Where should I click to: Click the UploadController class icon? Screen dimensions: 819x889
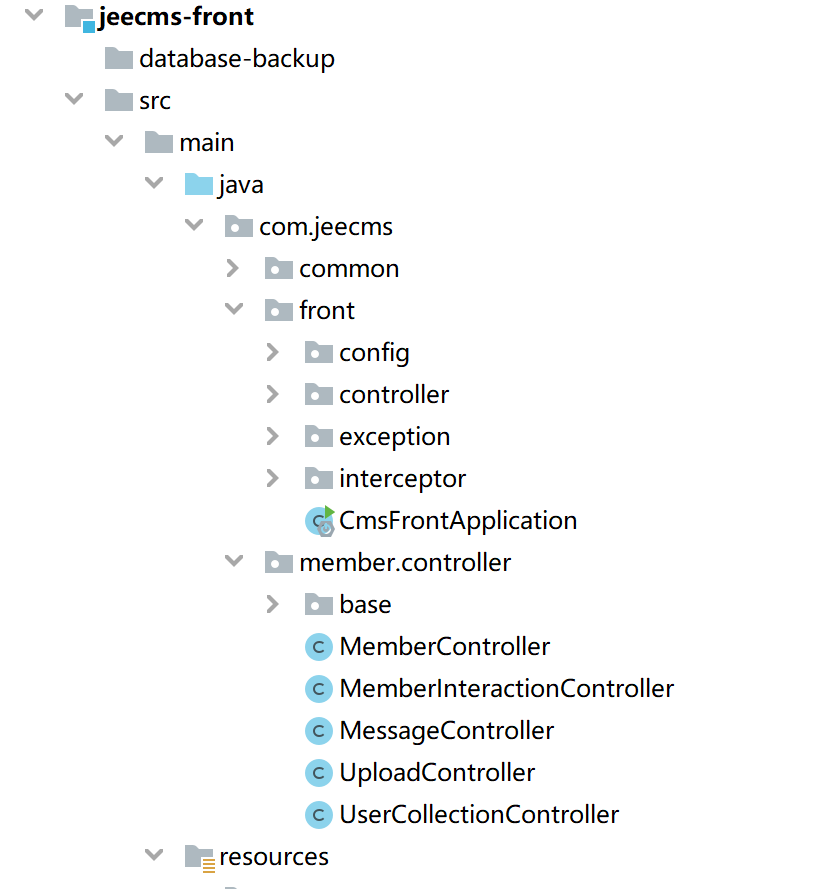click(318, 773)
